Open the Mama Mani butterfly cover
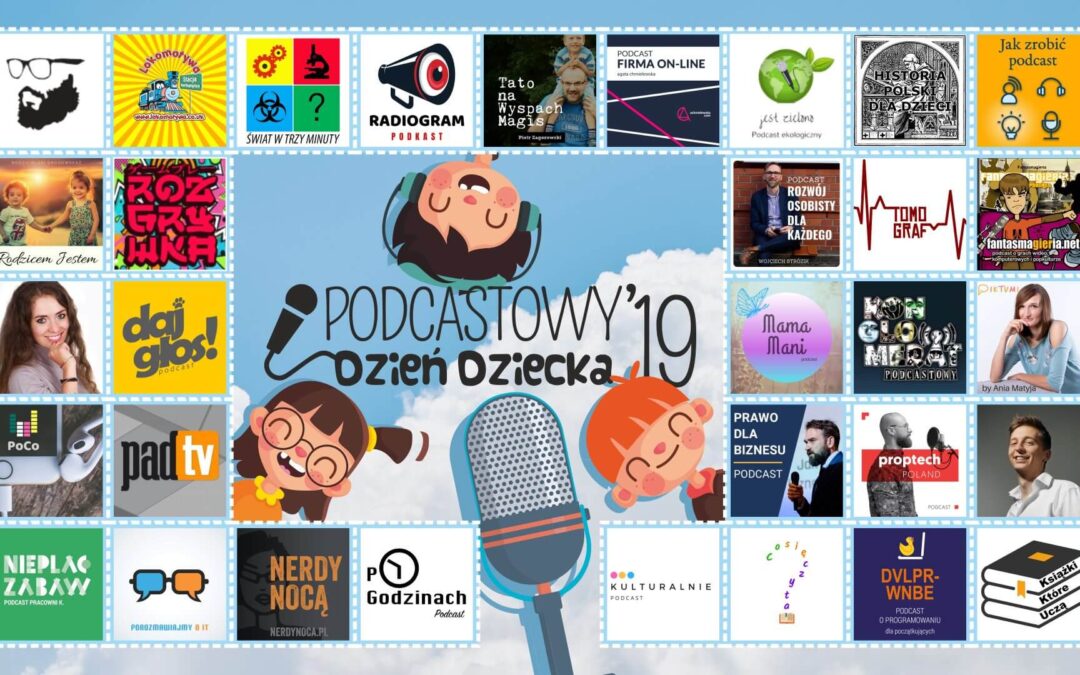1080x675 pixels. click(787, 337)
